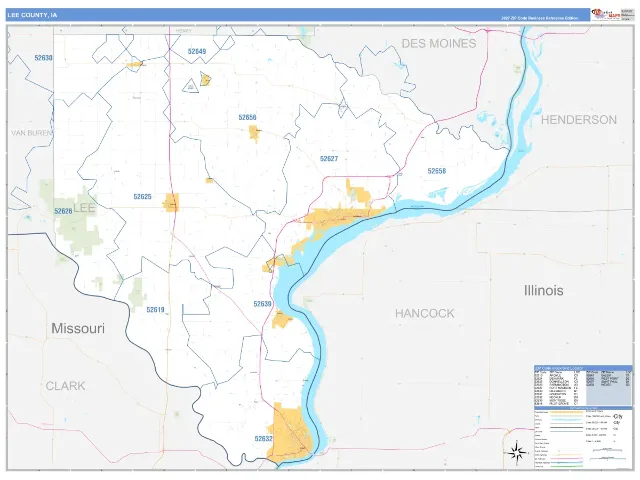Select ZIP code label 52632
640x480 pixels.
(264, 439)
